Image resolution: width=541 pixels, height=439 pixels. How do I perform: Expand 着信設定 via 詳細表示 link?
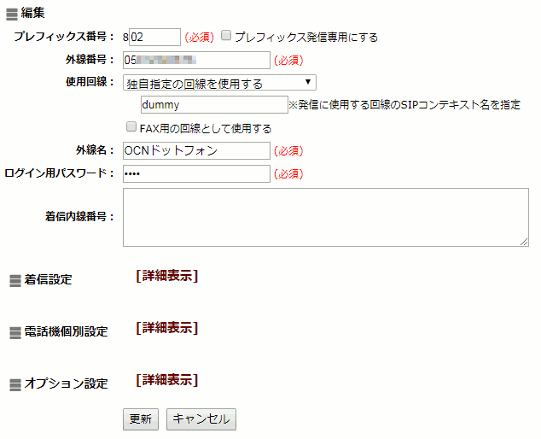[x=167, y=276]
